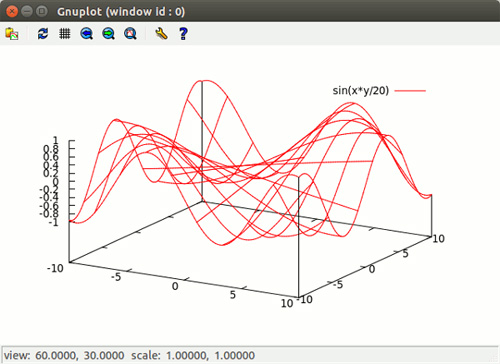This screenshot has width=500, height=364.
Task: Click the z-axis label 0
Action: (x=56, y=182)
